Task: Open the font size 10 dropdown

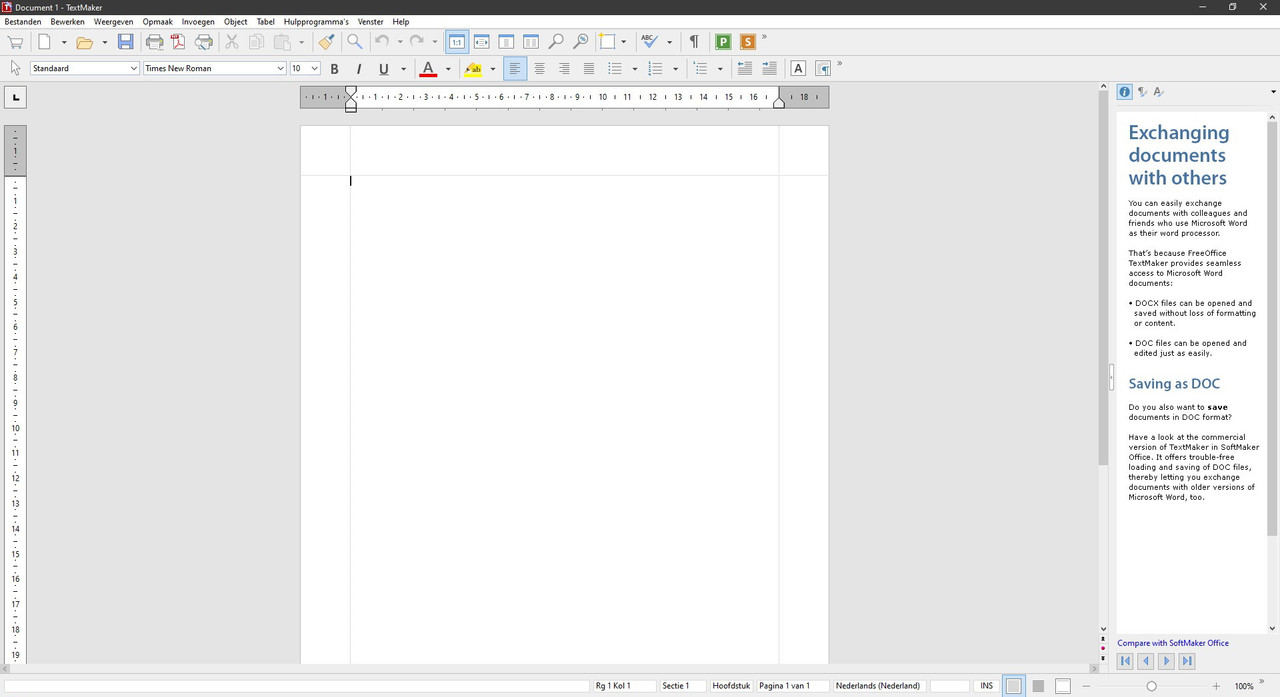Action: pos(314,69)
